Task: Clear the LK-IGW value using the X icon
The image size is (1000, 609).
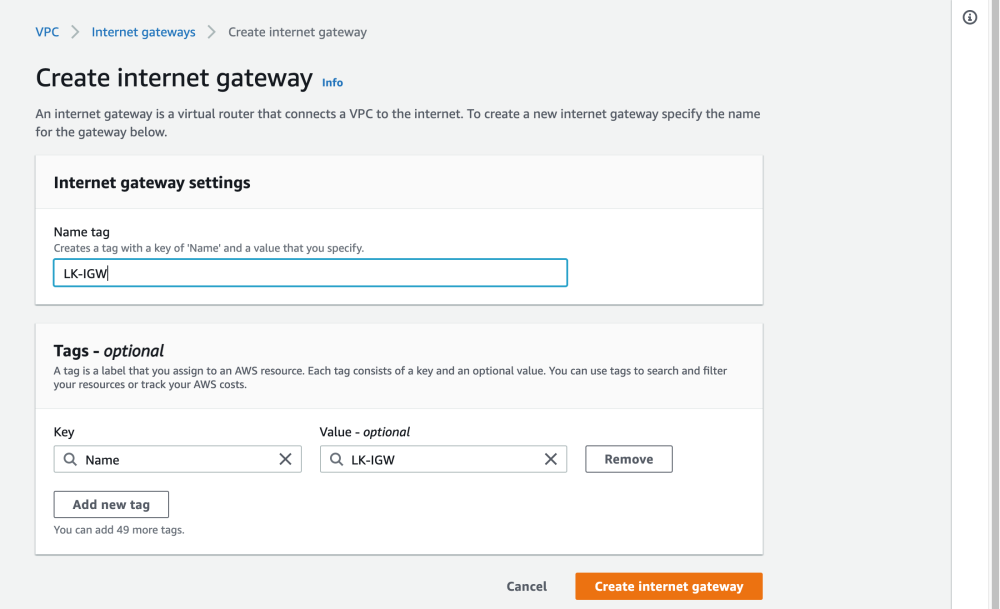Action: 551,459
